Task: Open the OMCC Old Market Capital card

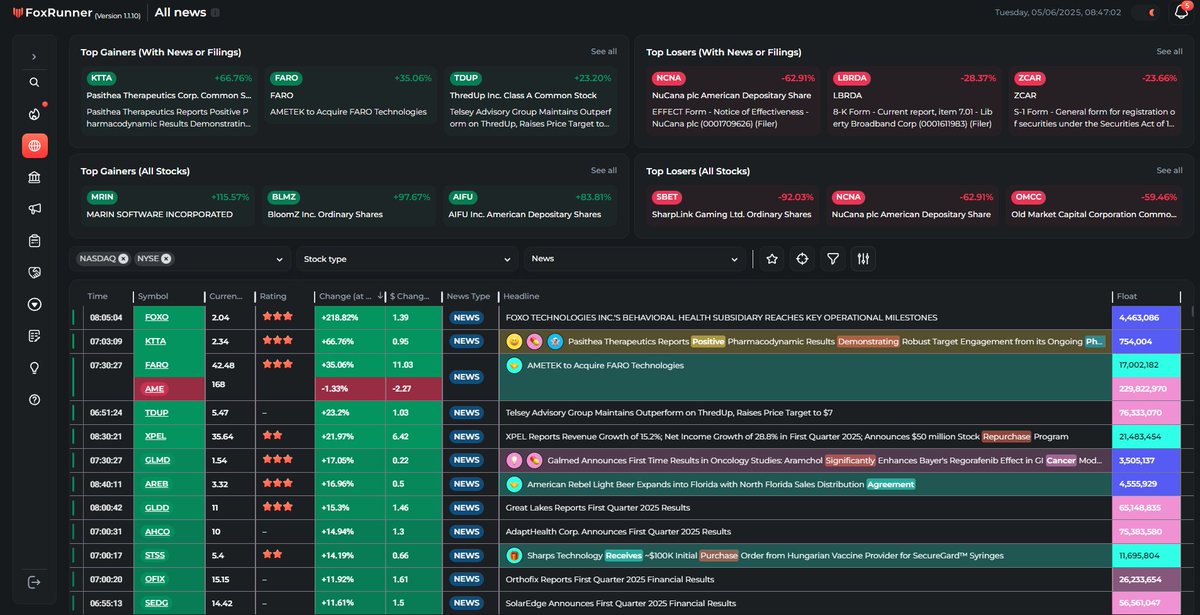Action: (x=1094, y=206)
